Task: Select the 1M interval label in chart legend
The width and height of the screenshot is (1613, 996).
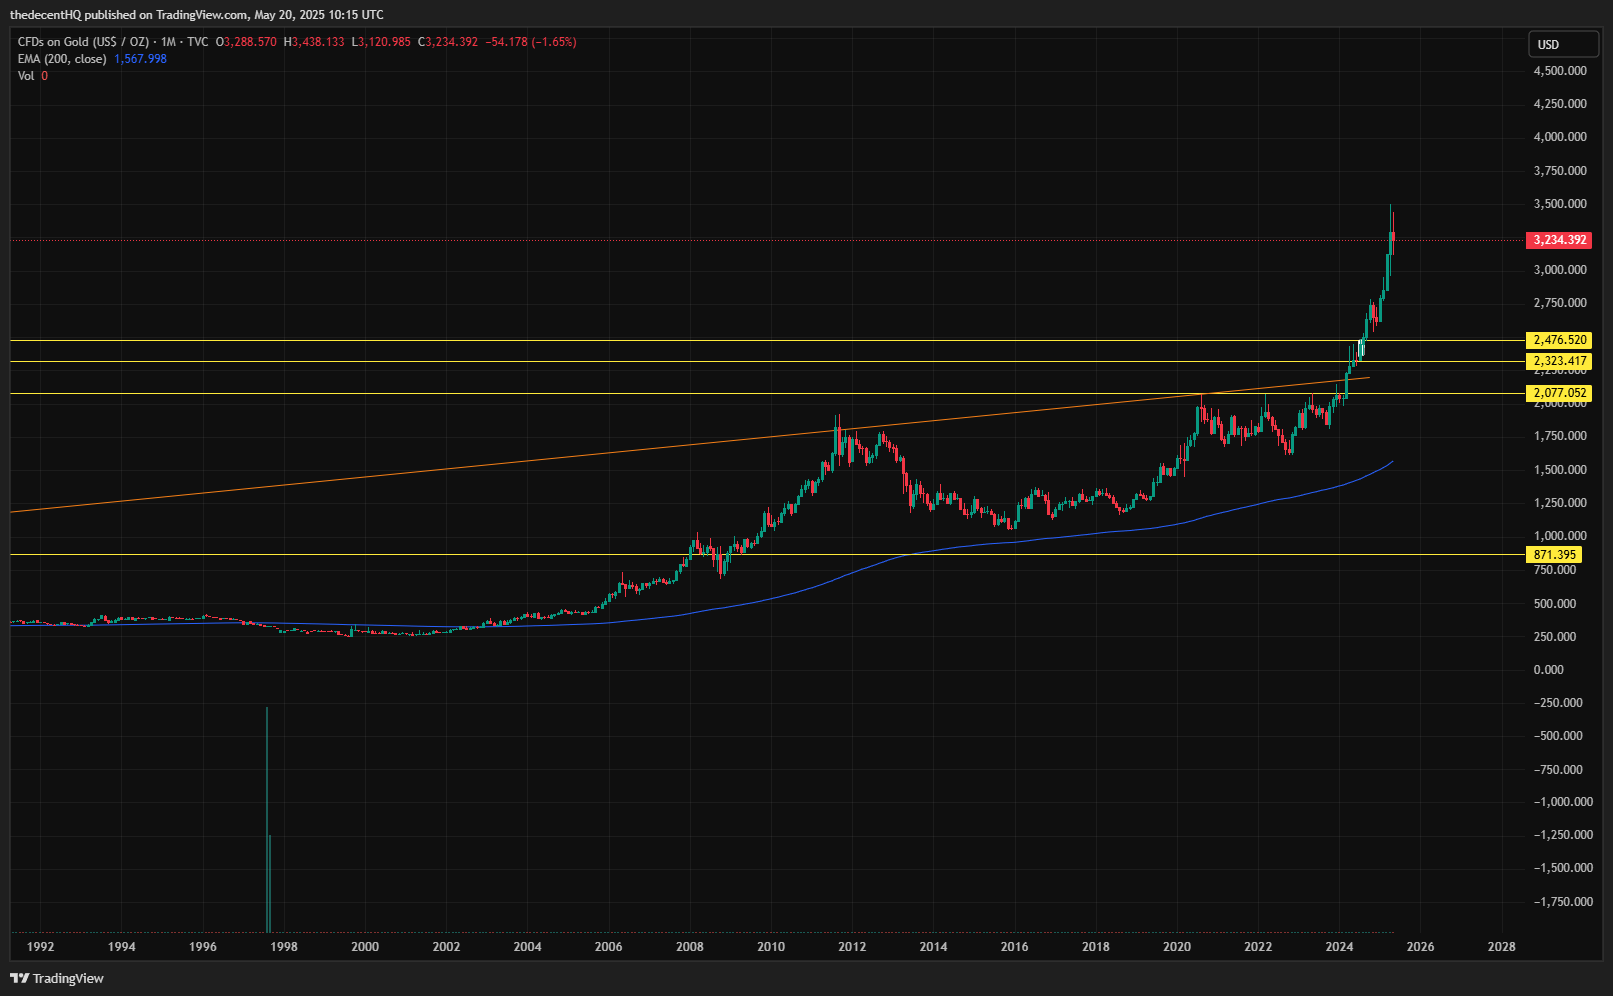Action: click(x=168, y=42)
